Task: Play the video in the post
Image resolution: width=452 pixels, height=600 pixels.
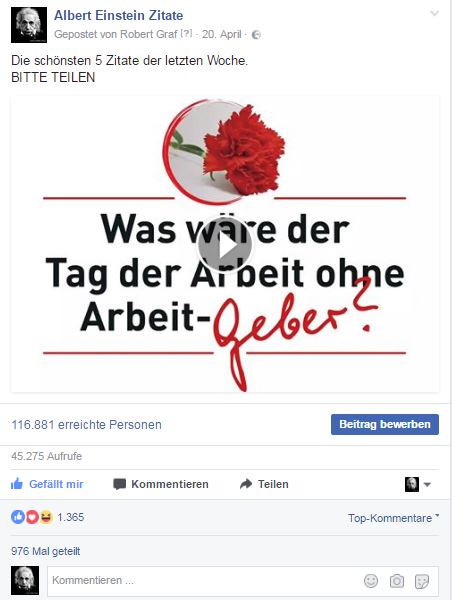Action: pos(225,245)
